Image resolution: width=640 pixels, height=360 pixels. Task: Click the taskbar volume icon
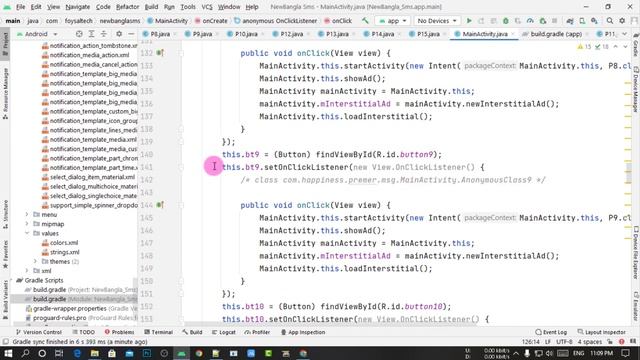(x=549, y=353)
